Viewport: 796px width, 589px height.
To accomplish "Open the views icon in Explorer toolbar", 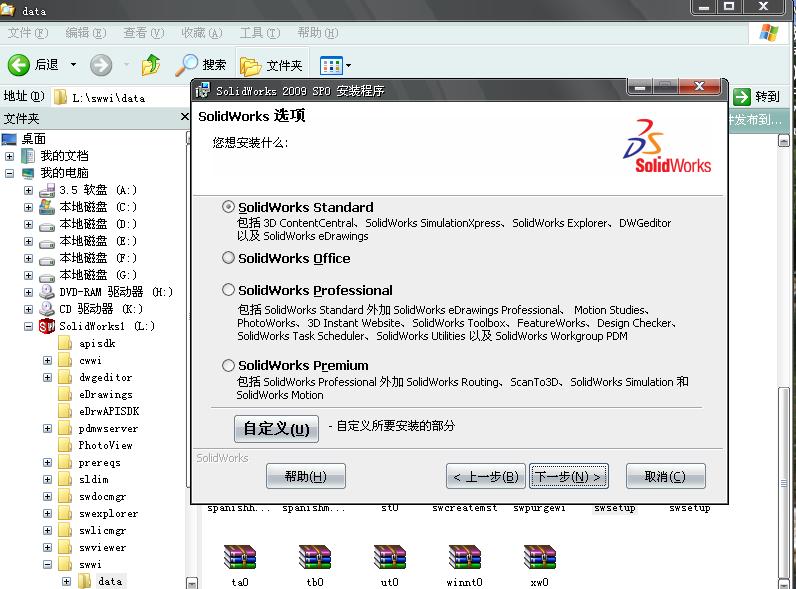I will [x=331, y=66].
